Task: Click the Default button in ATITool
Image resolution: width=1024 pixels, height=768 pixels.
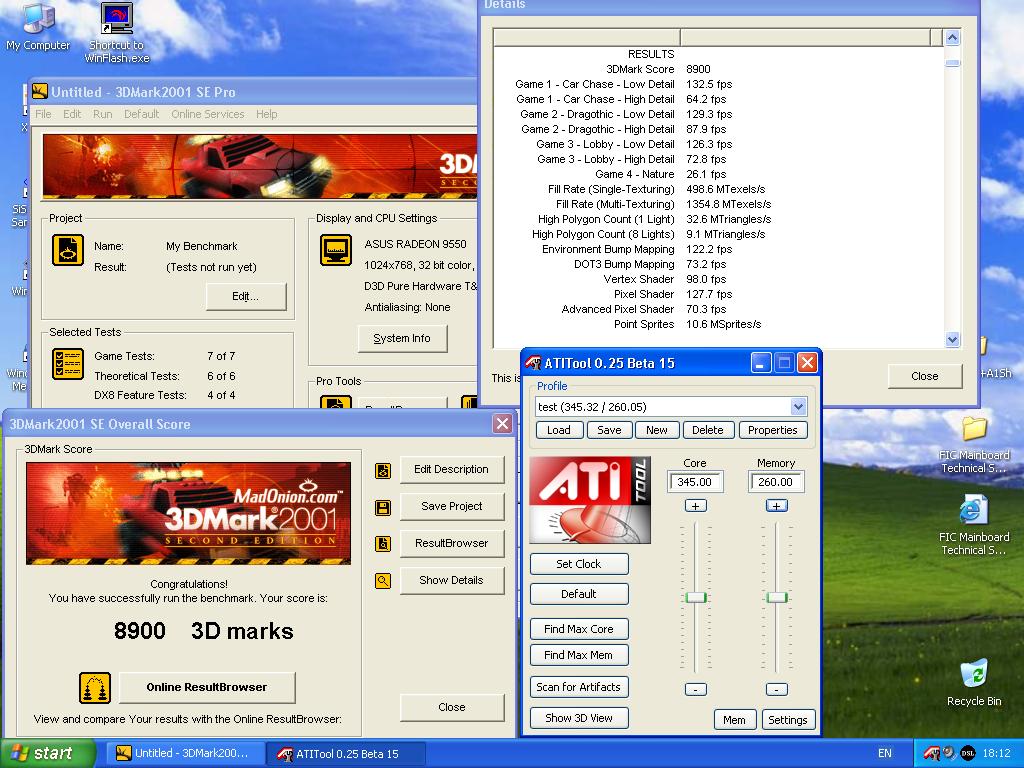Action: click(x=579, y=594)
